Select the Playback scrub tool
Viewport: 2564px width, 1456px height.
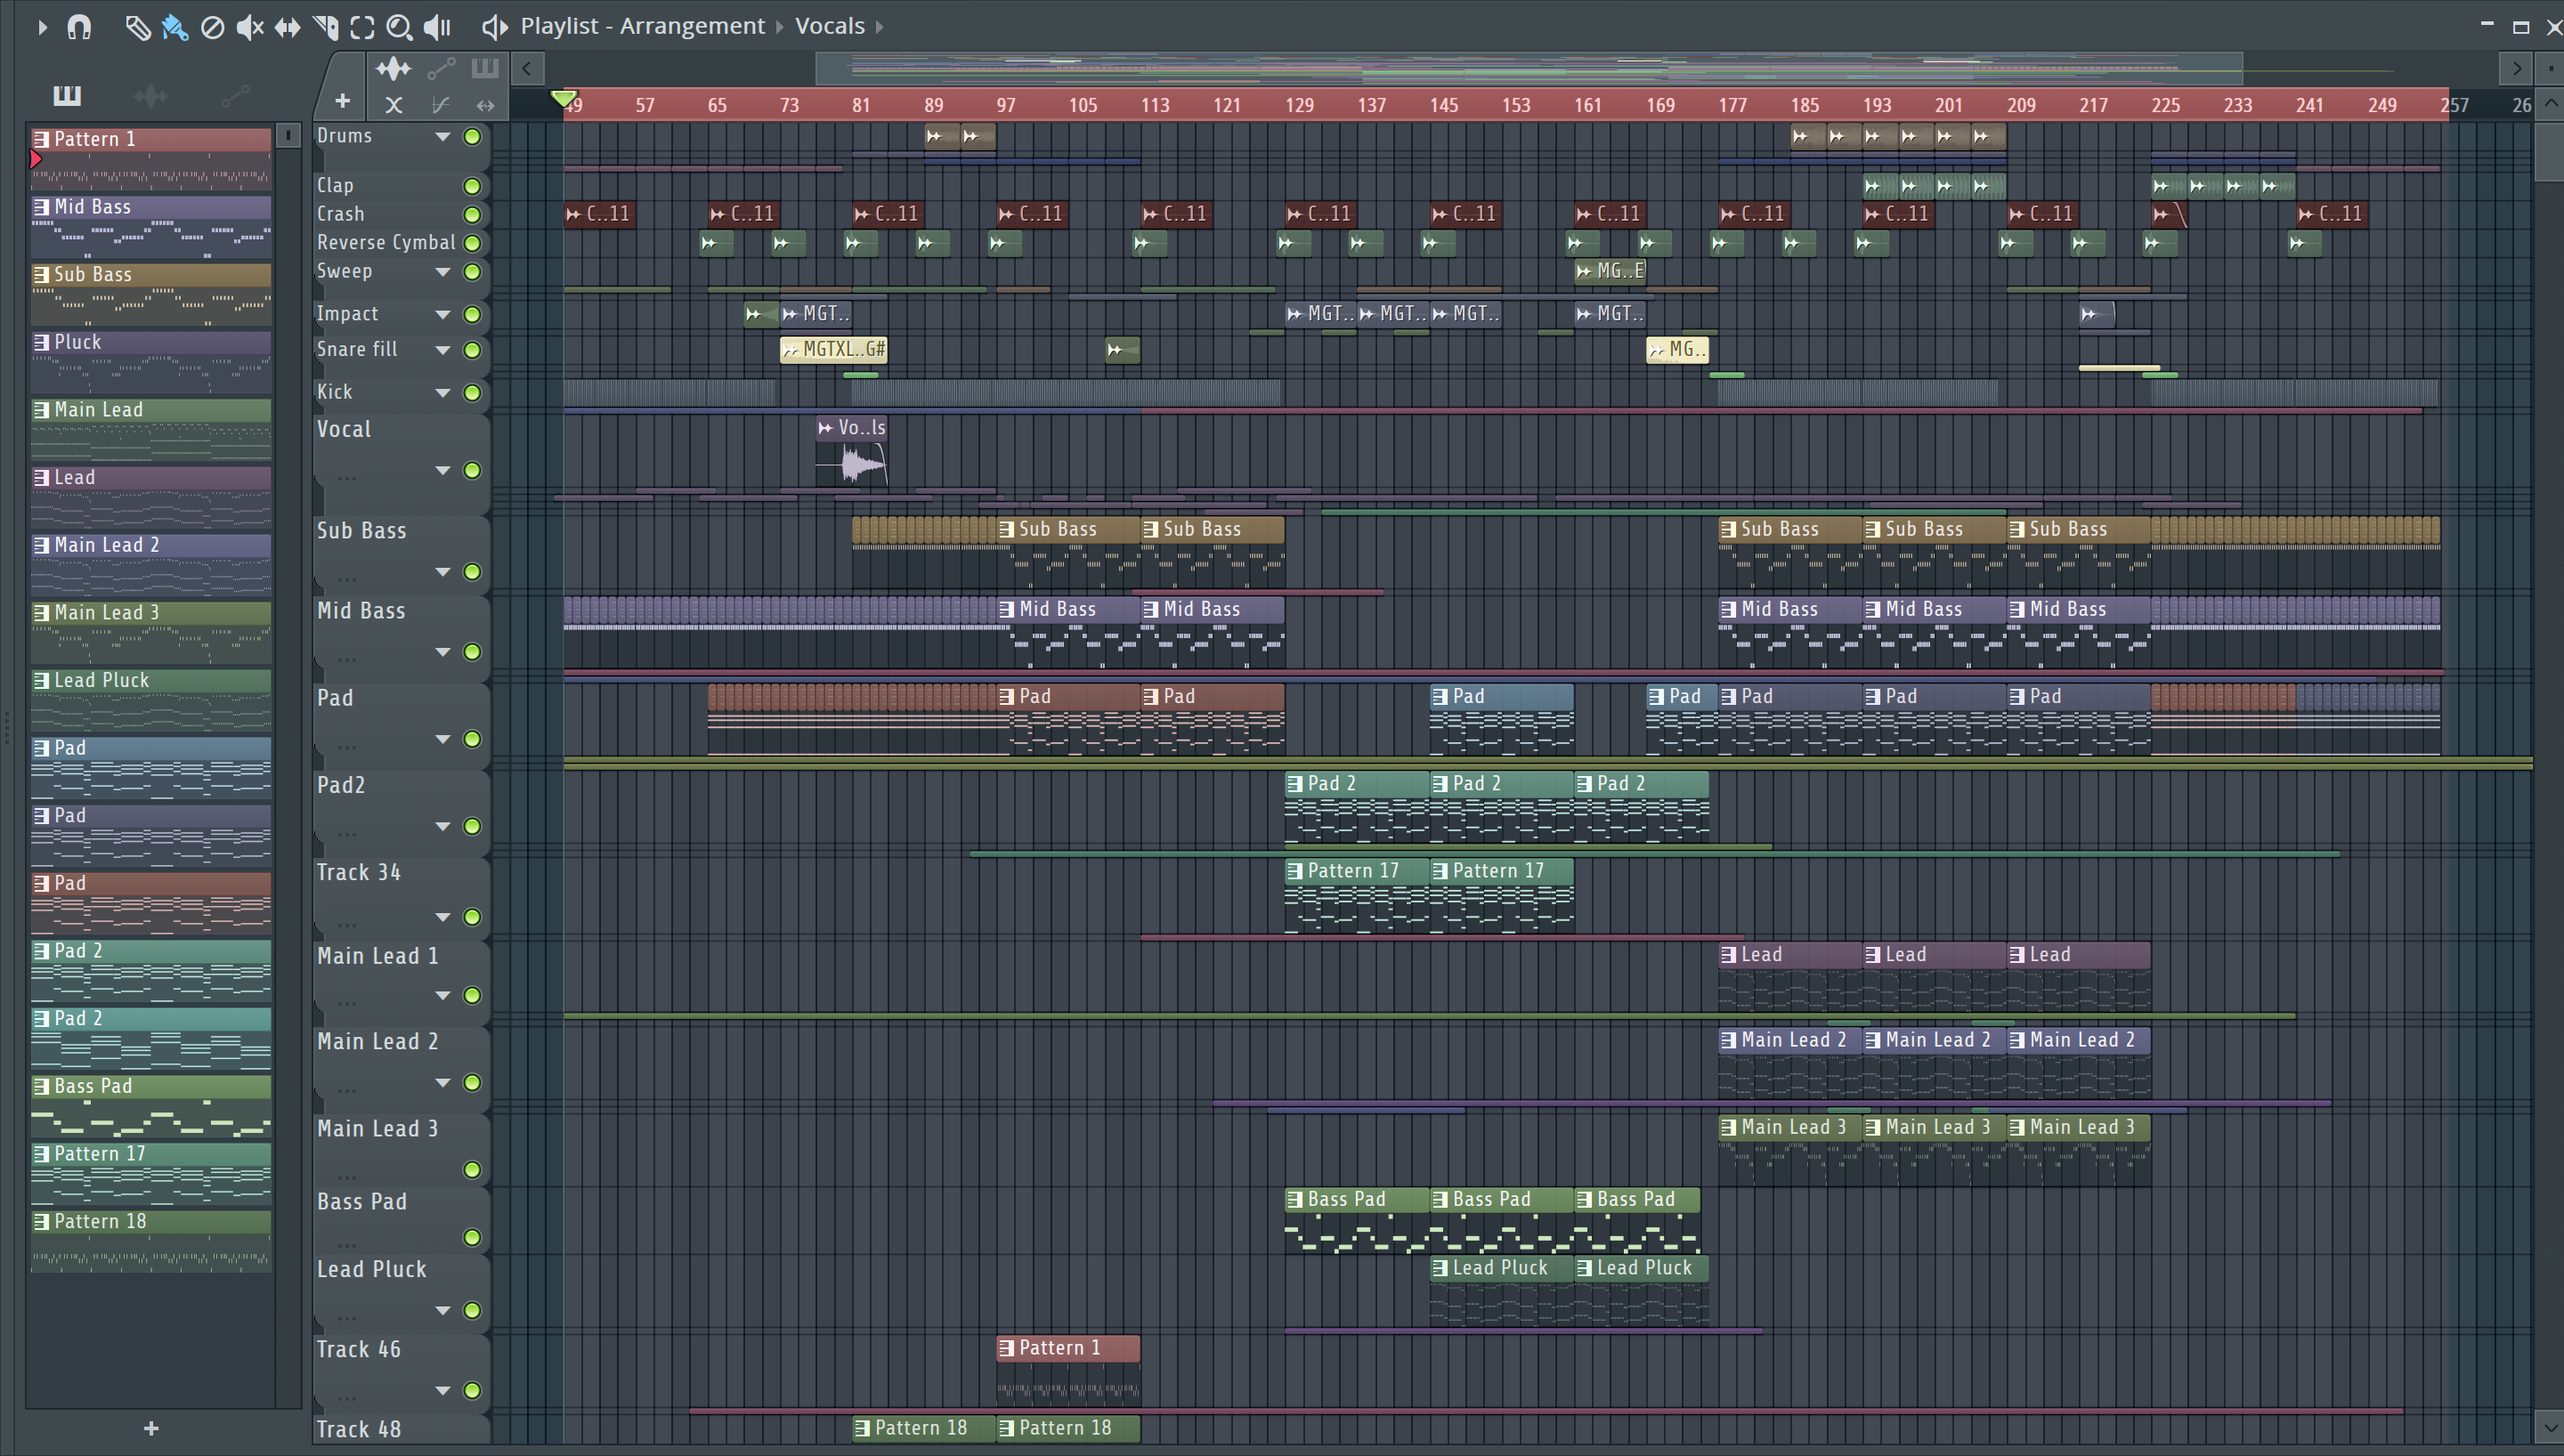point(437,27)
